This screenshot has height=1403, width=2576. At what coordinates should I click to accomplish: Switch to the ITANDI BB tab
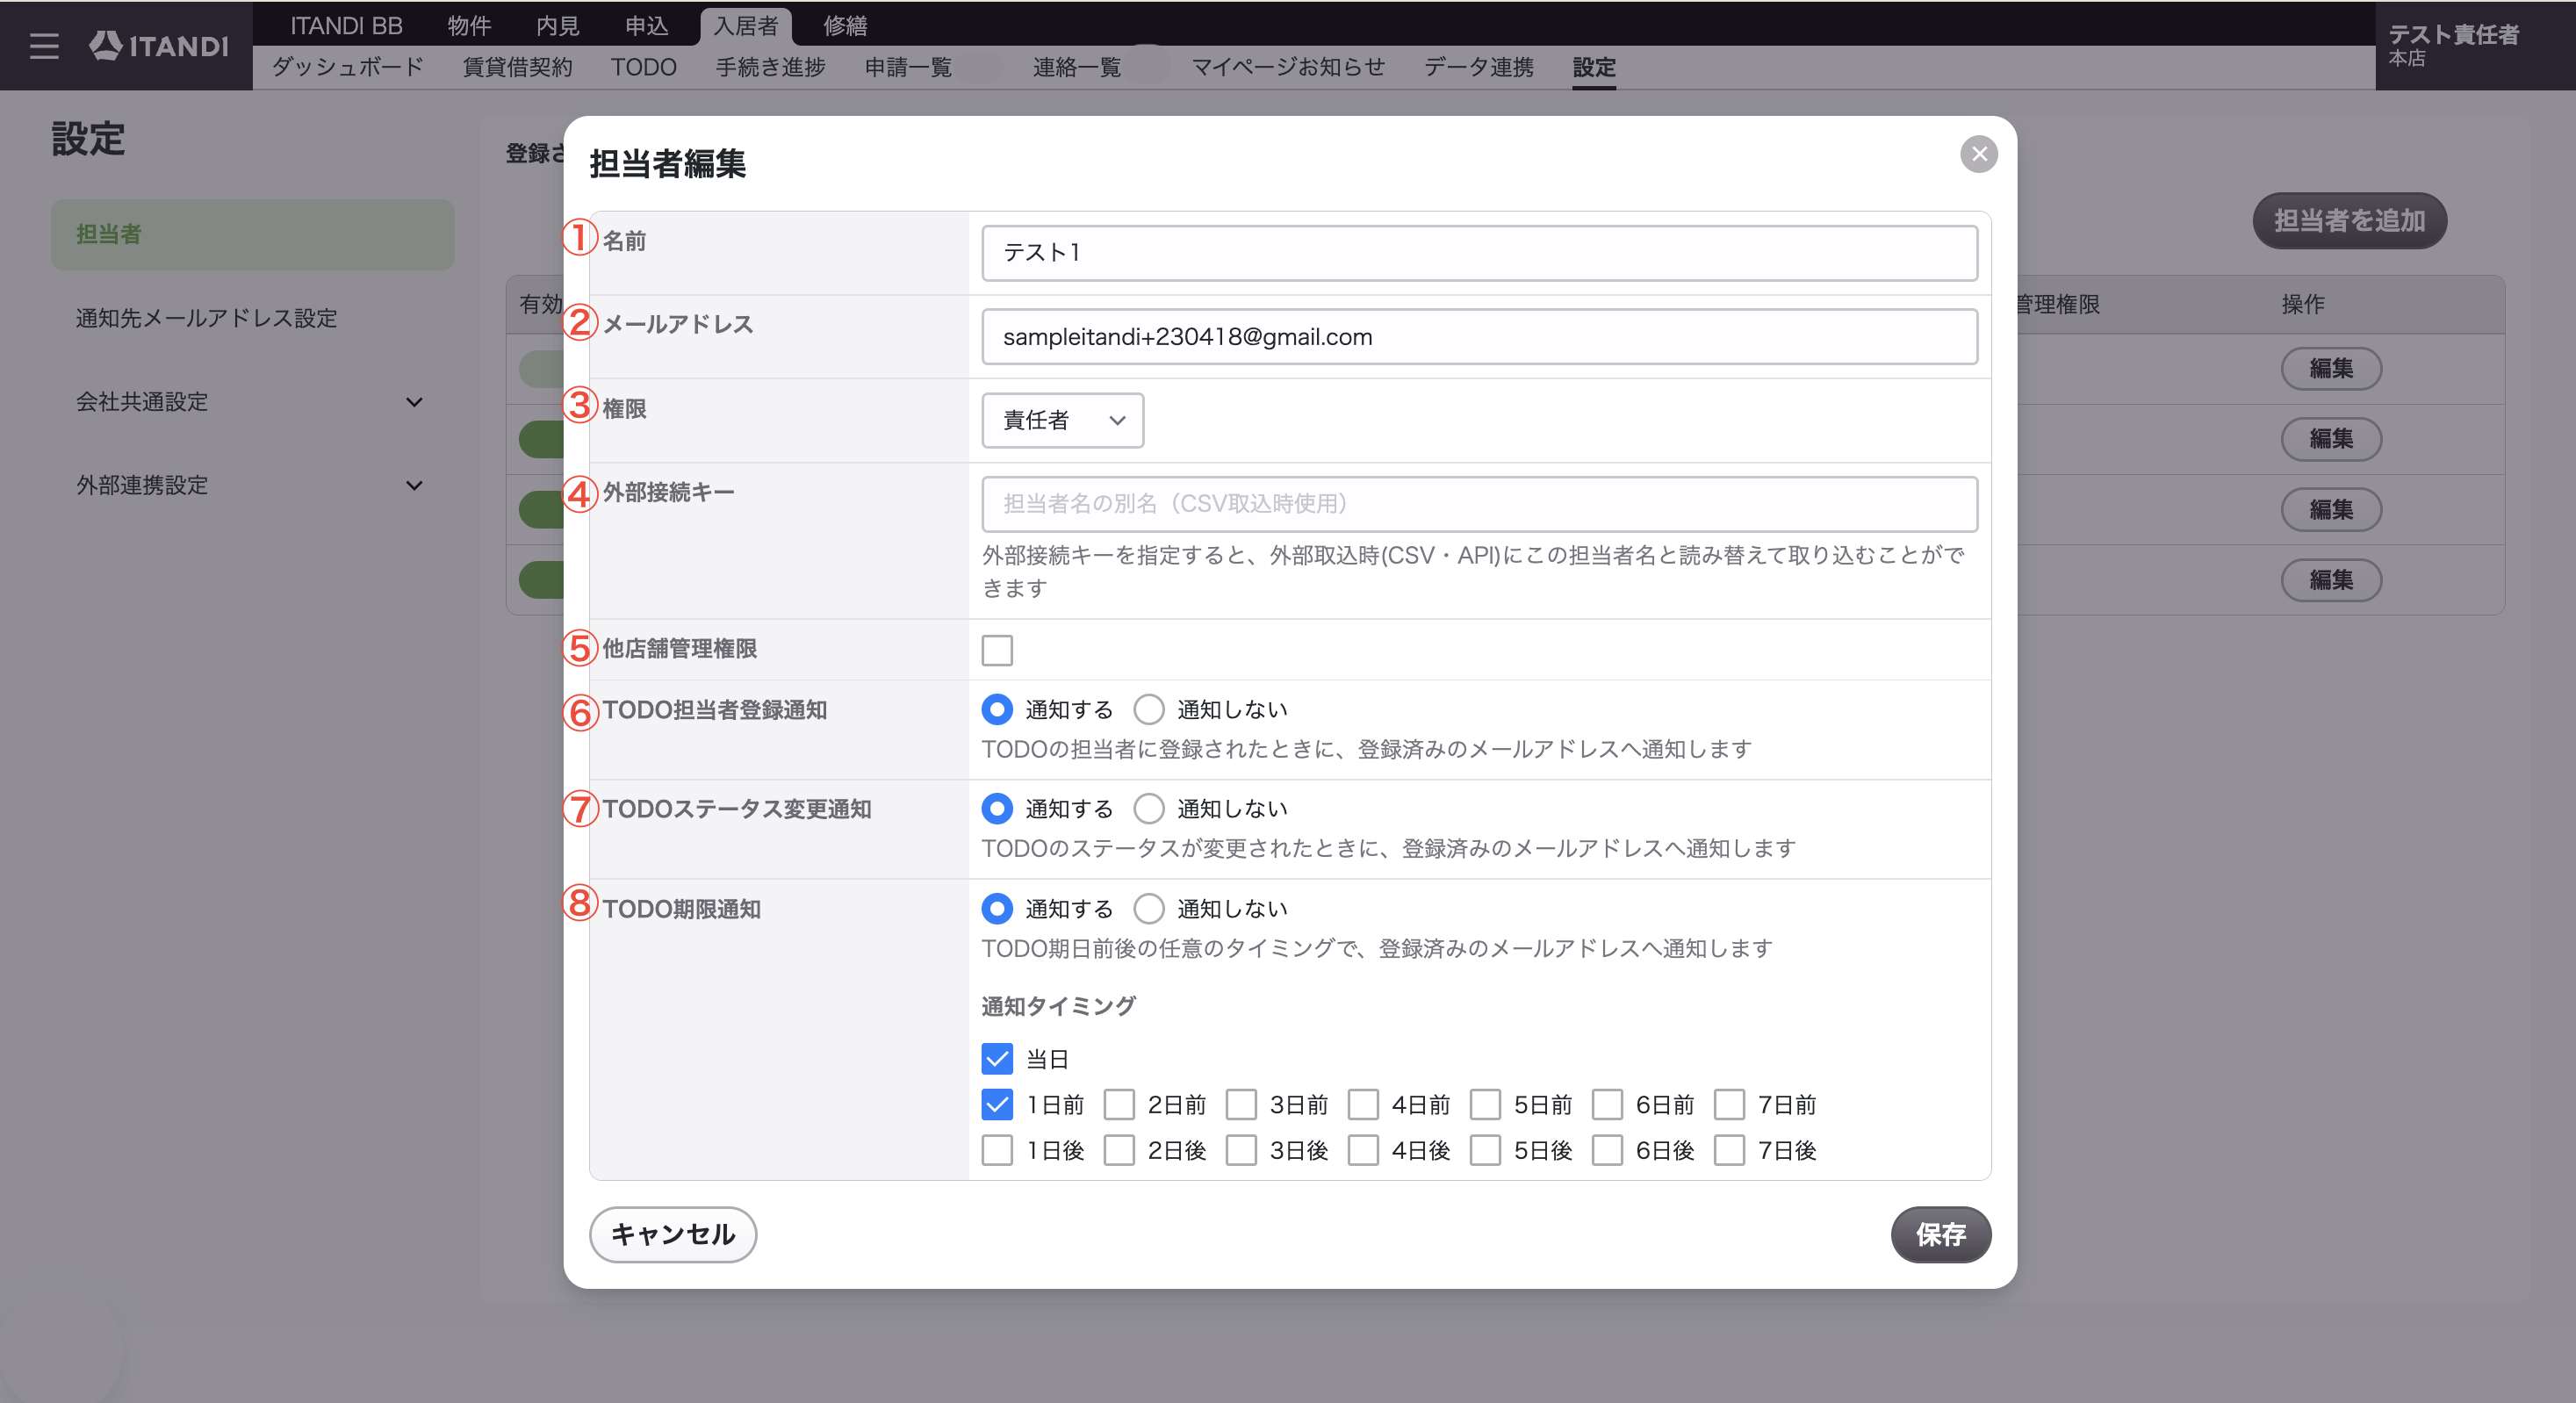[x=346, y=25]
